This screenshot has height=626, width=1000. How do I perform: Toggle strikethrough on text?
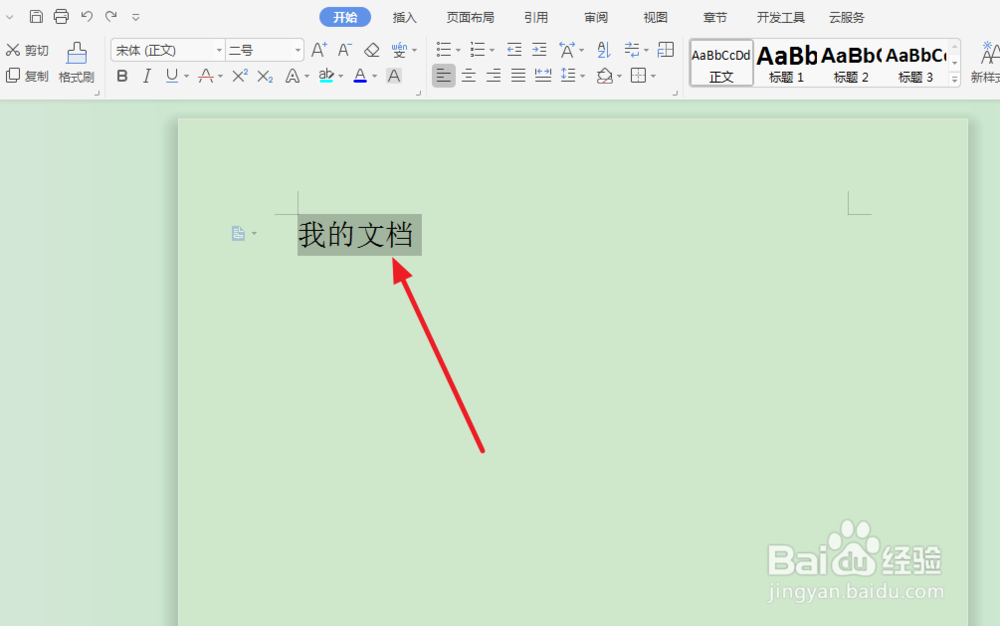205,76
